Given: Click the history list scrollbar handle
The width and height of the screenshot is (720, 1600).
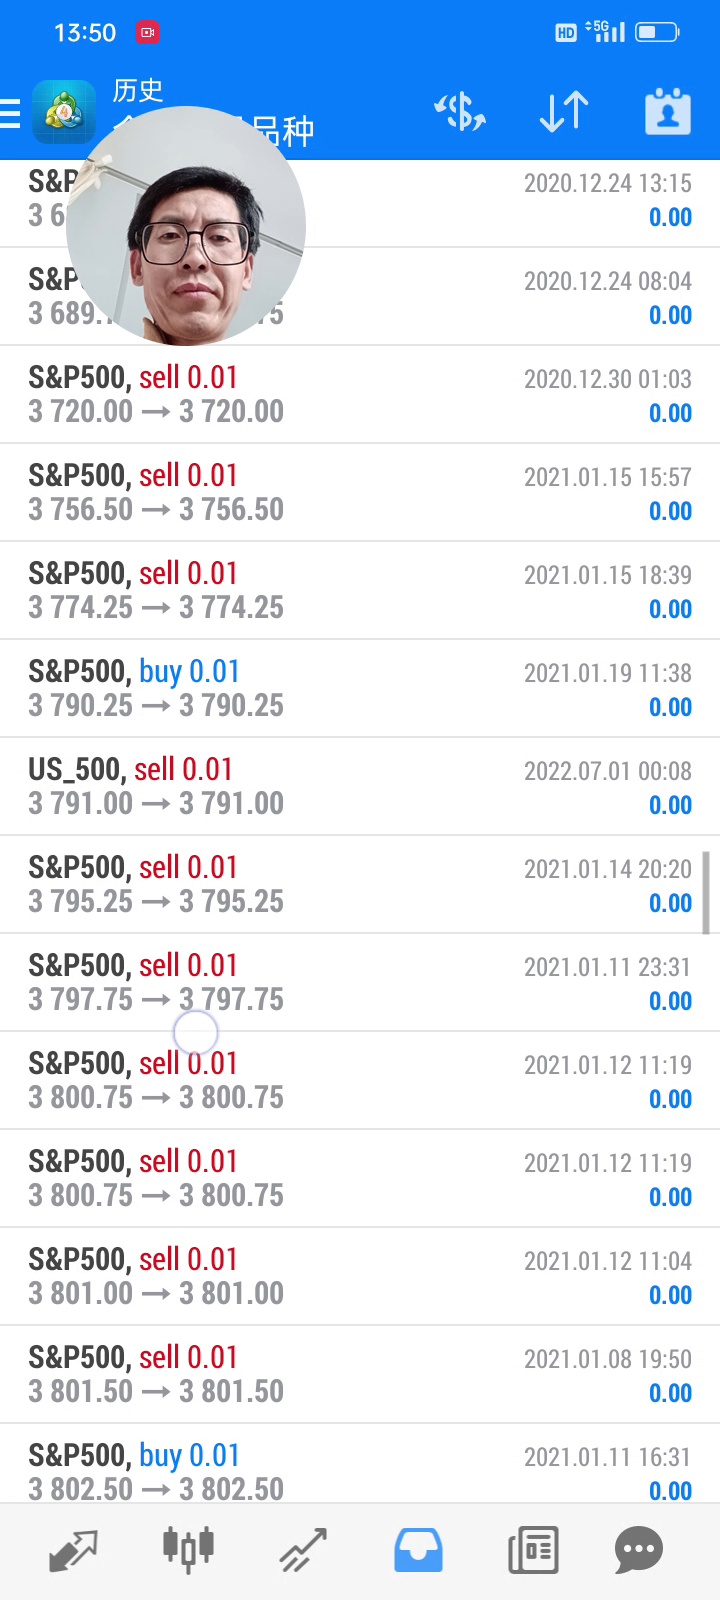Looking at the screenshot, I should tap(706, 892).
